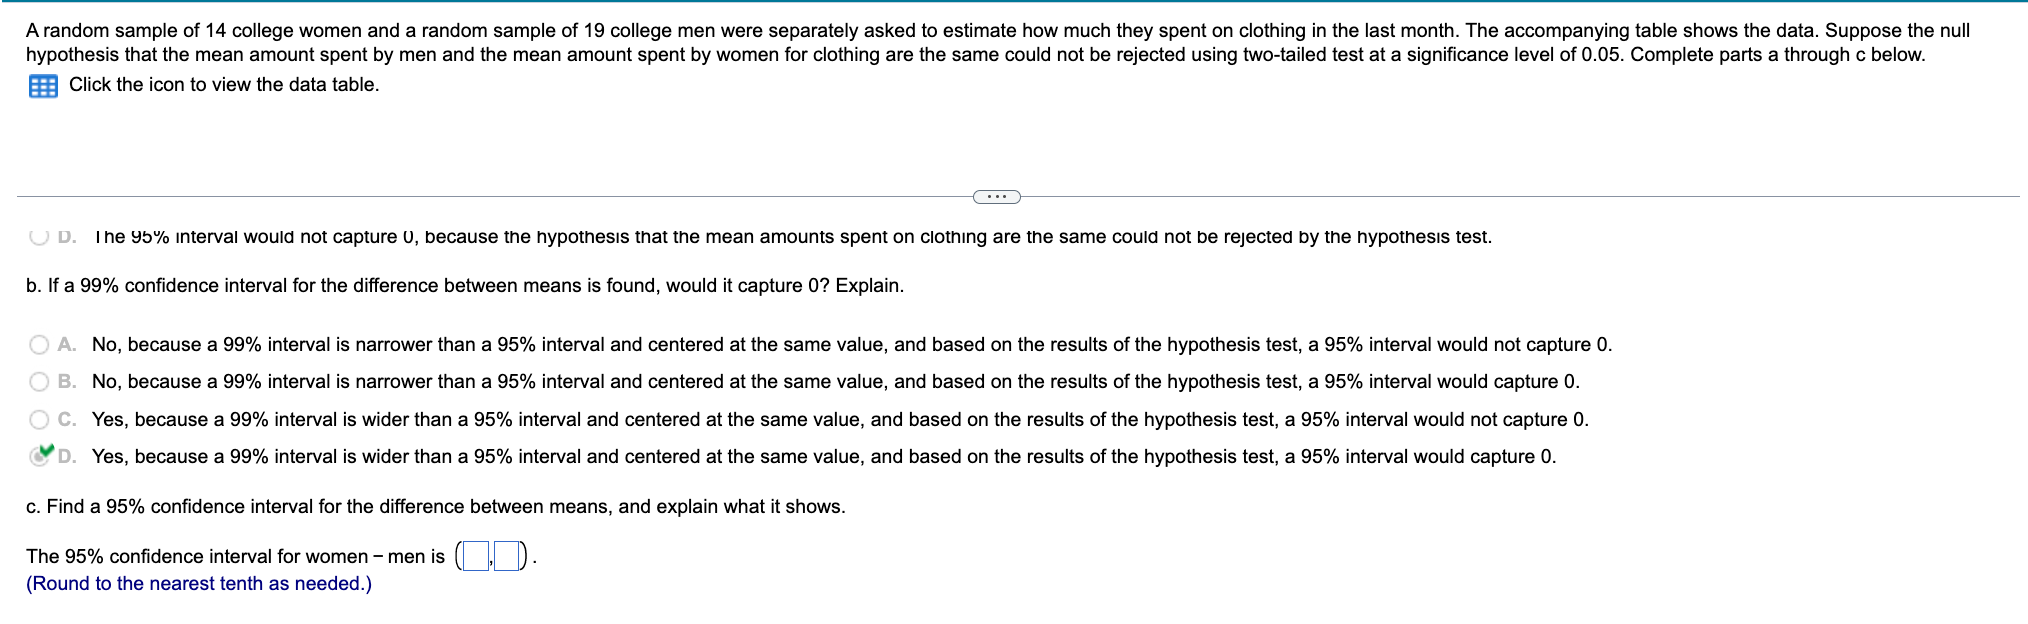Select radio option A for part b

coord(40,344)
